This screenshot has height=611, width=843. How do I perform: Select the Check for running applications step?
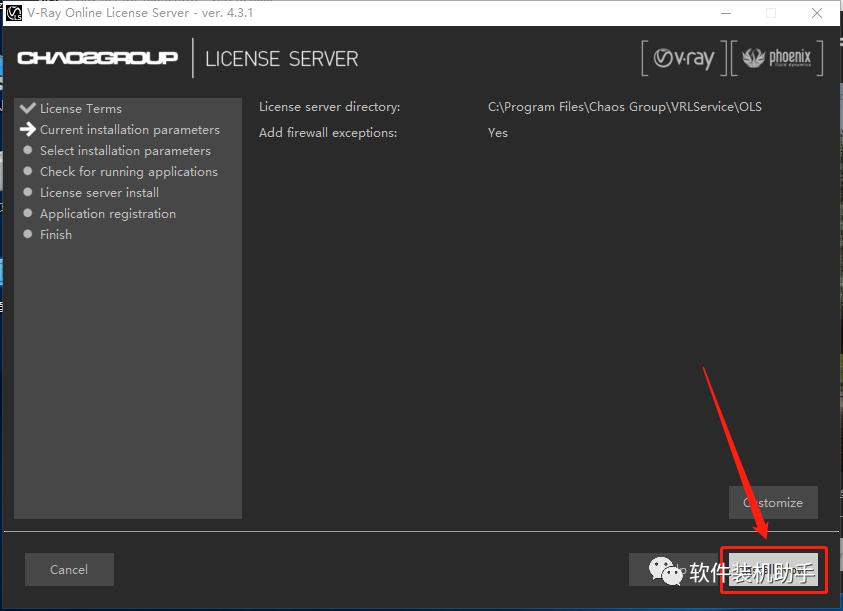[128, 172]
